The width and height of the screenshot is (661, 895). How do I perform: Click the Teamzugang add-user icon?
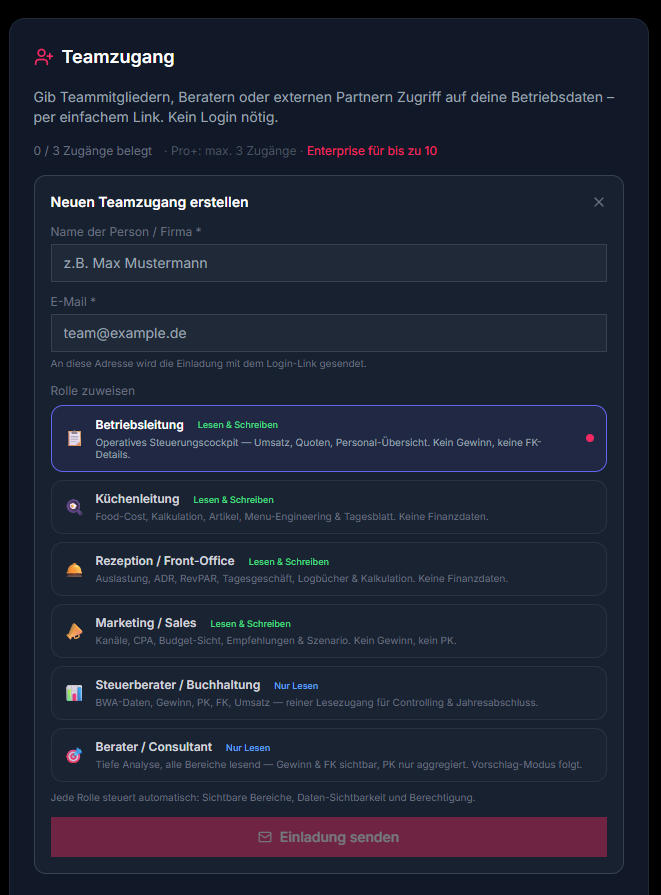43,57
